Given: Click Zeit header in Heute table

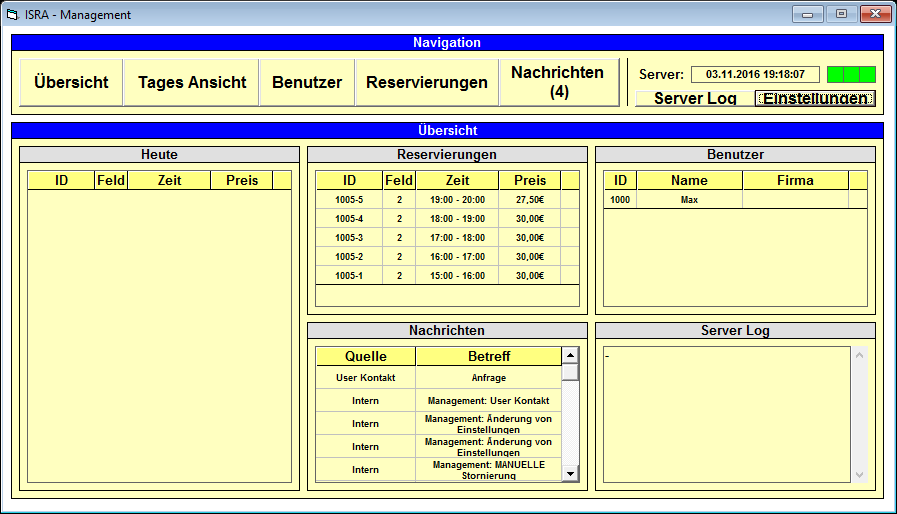Looking at the screenshot, I should pos(169,180).
